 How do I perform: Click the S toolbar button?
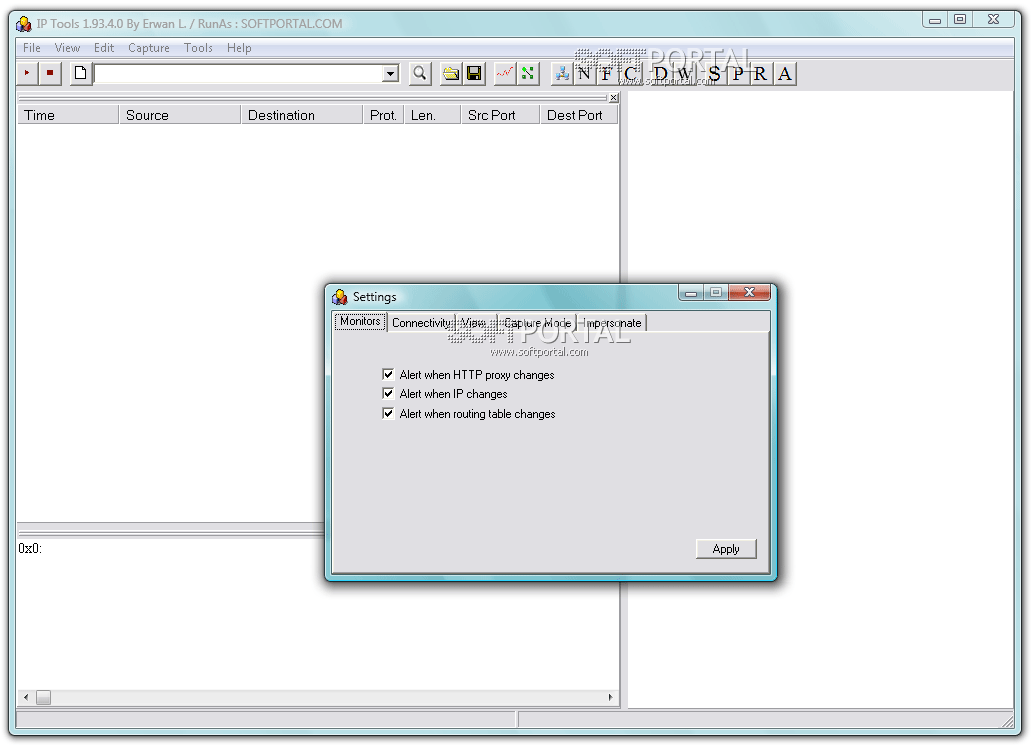(715, 73)
